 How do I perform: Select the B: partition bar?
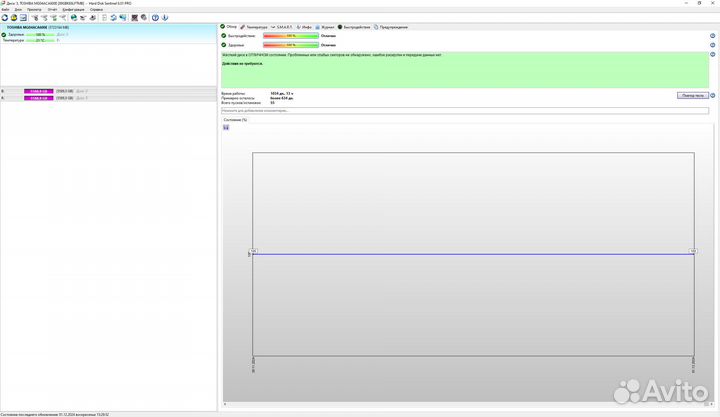point(40,91)
